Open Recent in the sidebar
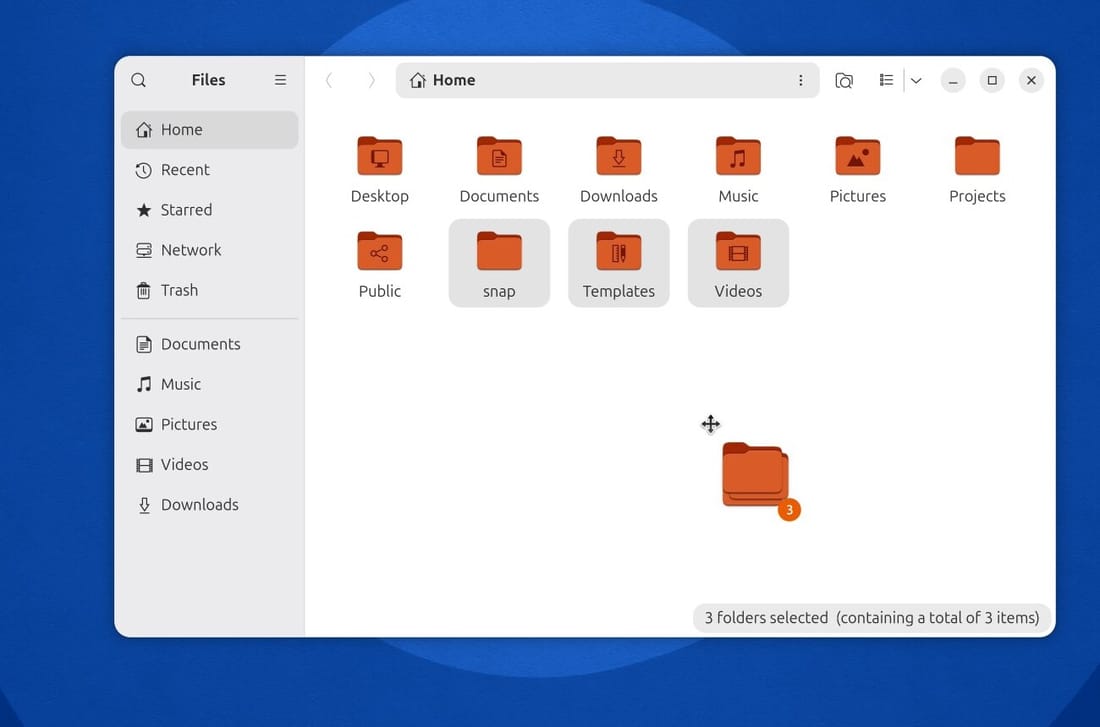This screenshot has width=1100, height=727. [209, 170]
